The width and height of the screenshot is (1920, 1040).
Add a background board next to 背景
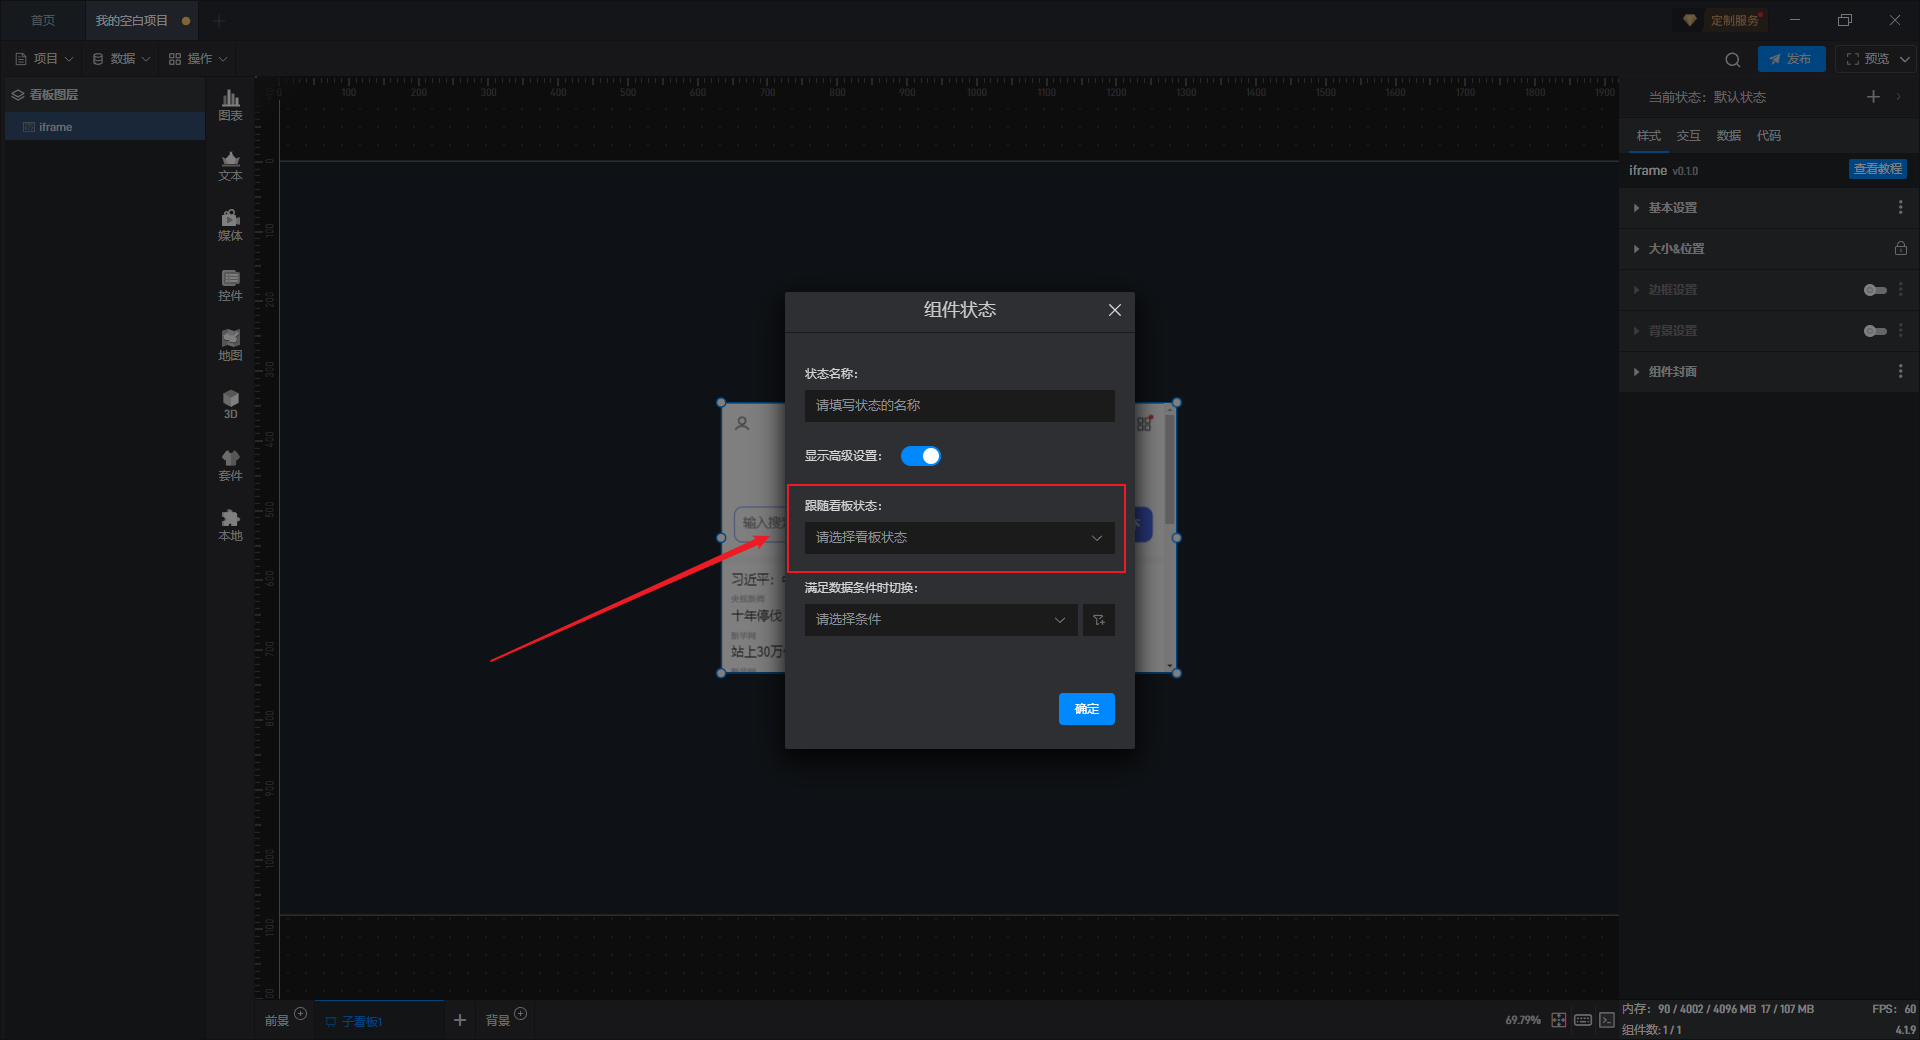point(520,1014)
